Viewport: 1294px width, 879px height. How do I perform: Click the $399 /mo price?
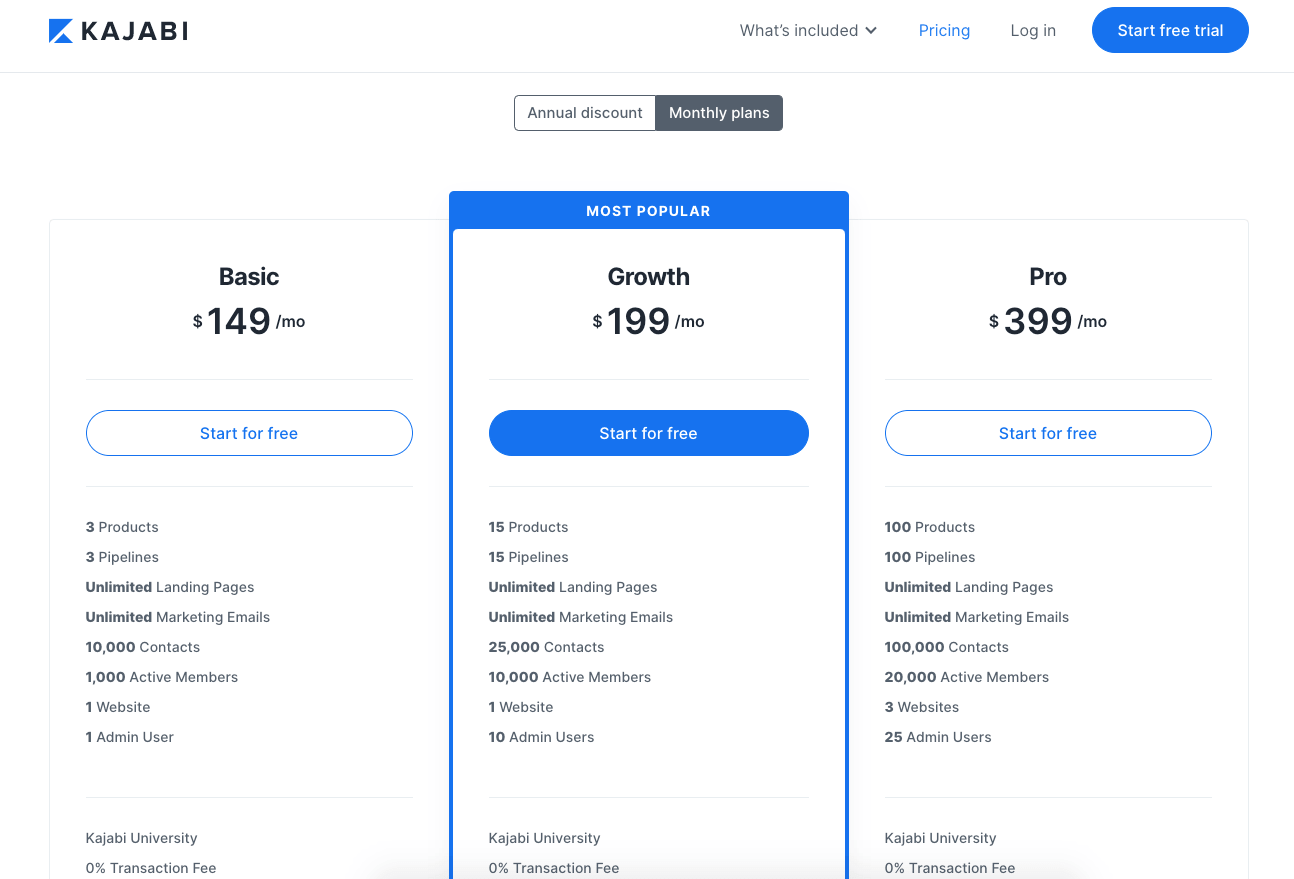tap(1048, 321)
